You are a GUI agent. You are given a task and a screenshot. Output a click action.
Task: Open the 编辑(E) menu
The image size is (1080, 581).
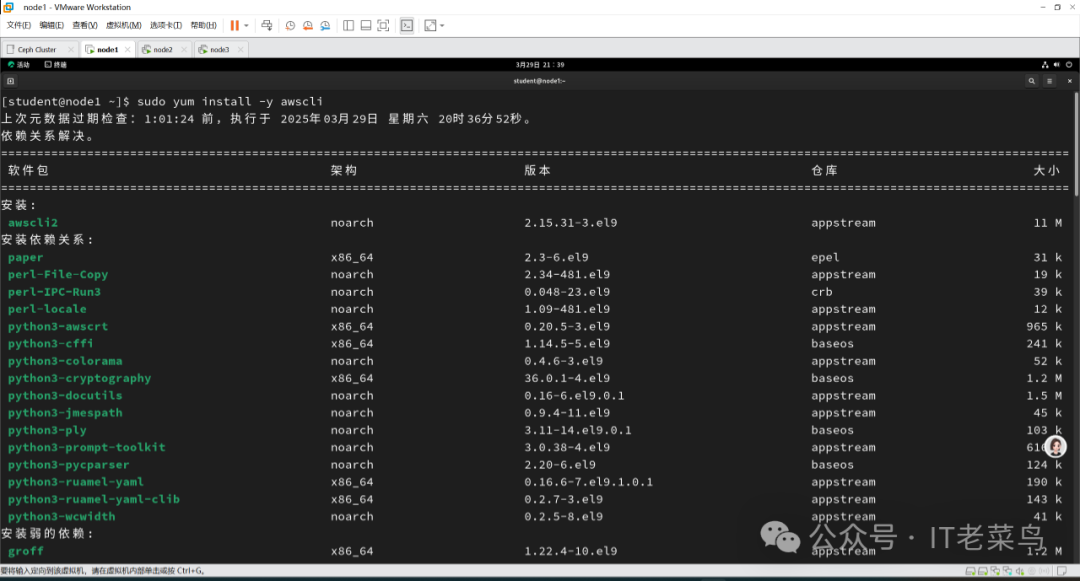51,25
